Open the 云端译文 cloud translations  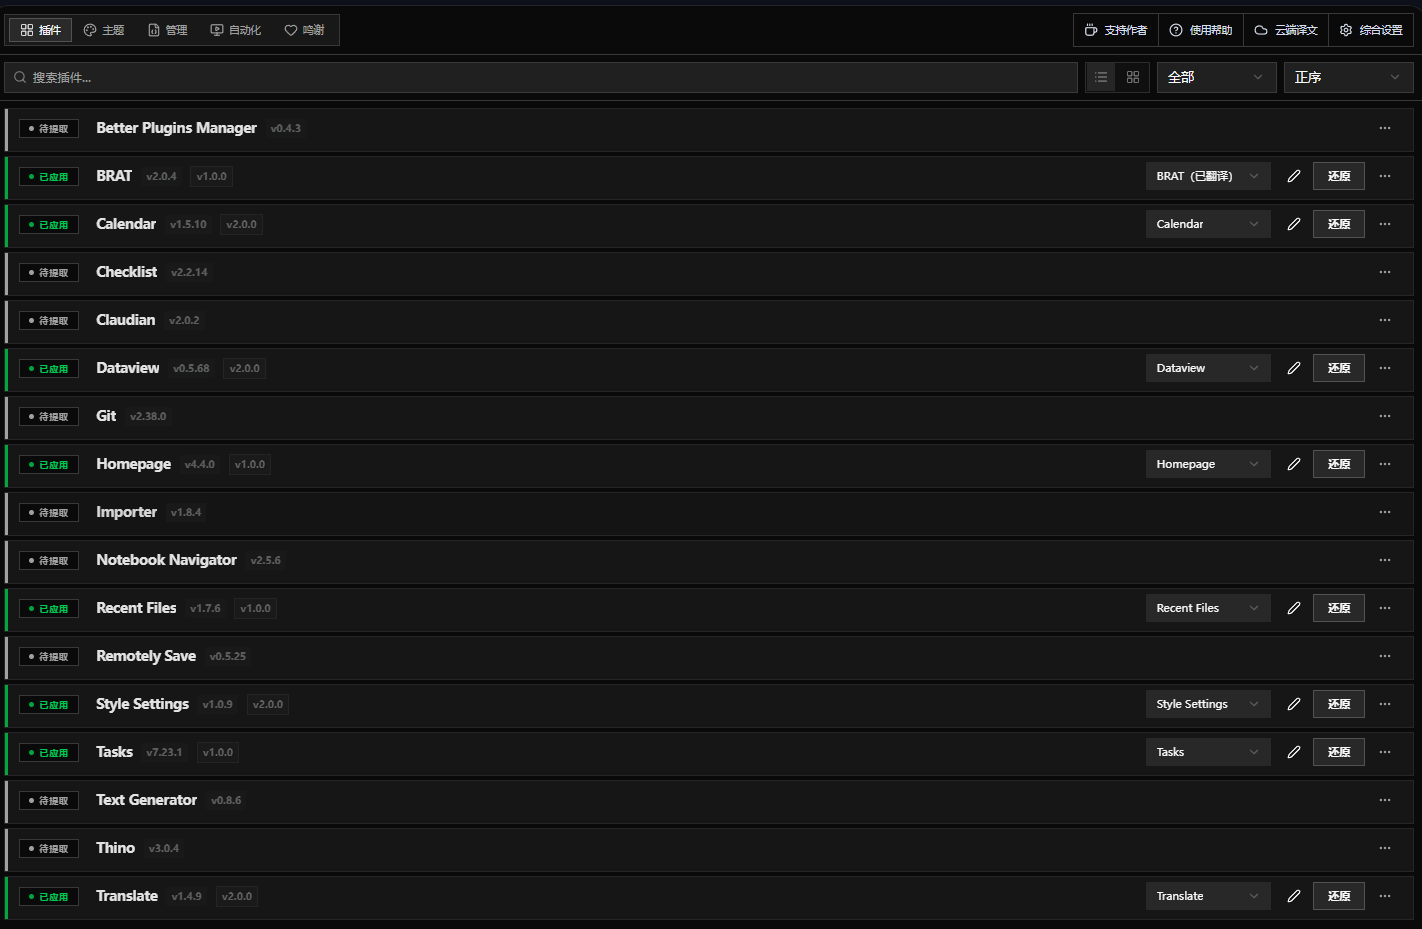(1286, 30)
